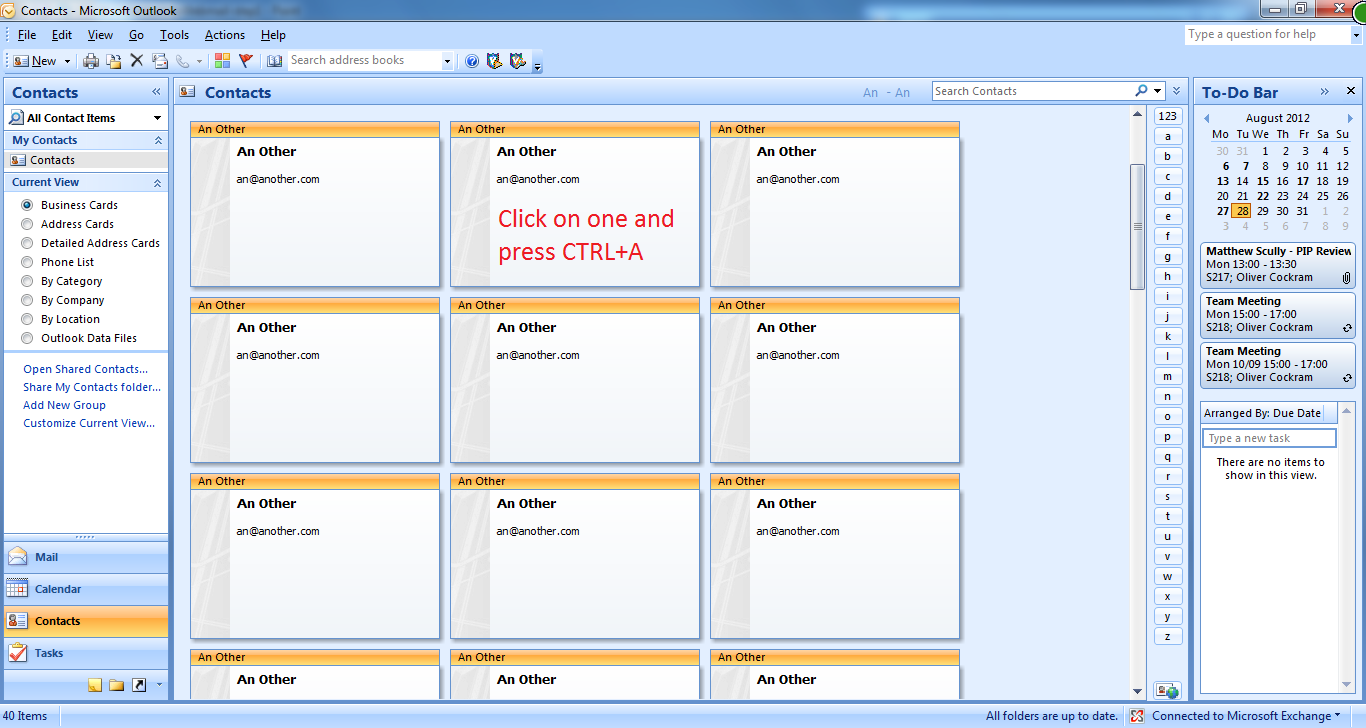Screen dimensions: 1366x728
Task: Collapse the Contacts navigation pane
Action: (x=156, y=92)
